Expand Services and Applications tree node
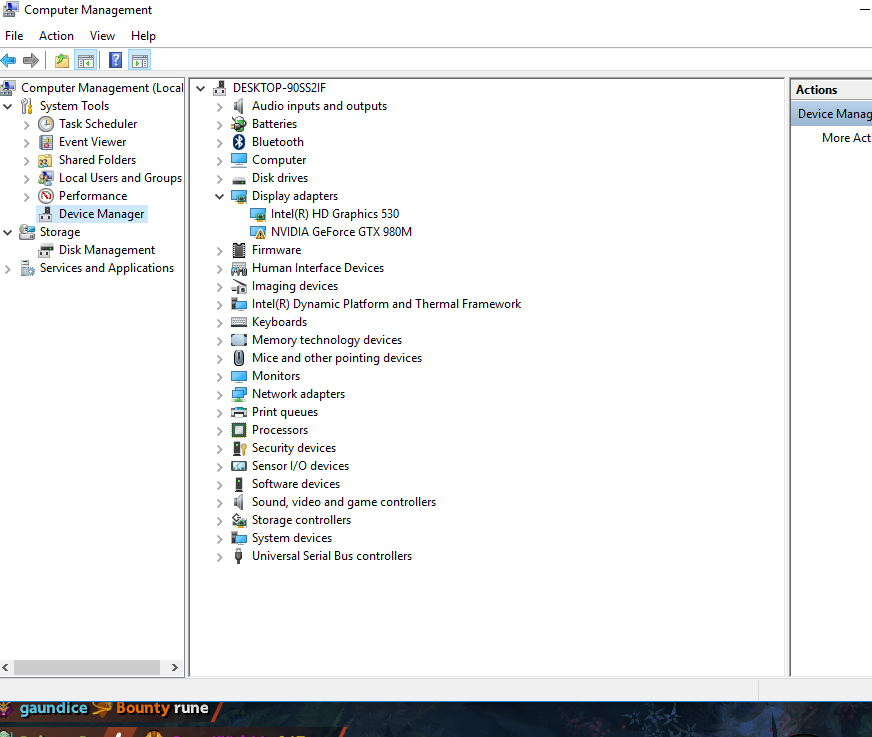The height and width of the screenshot is (737, 872). click(8, 269)
